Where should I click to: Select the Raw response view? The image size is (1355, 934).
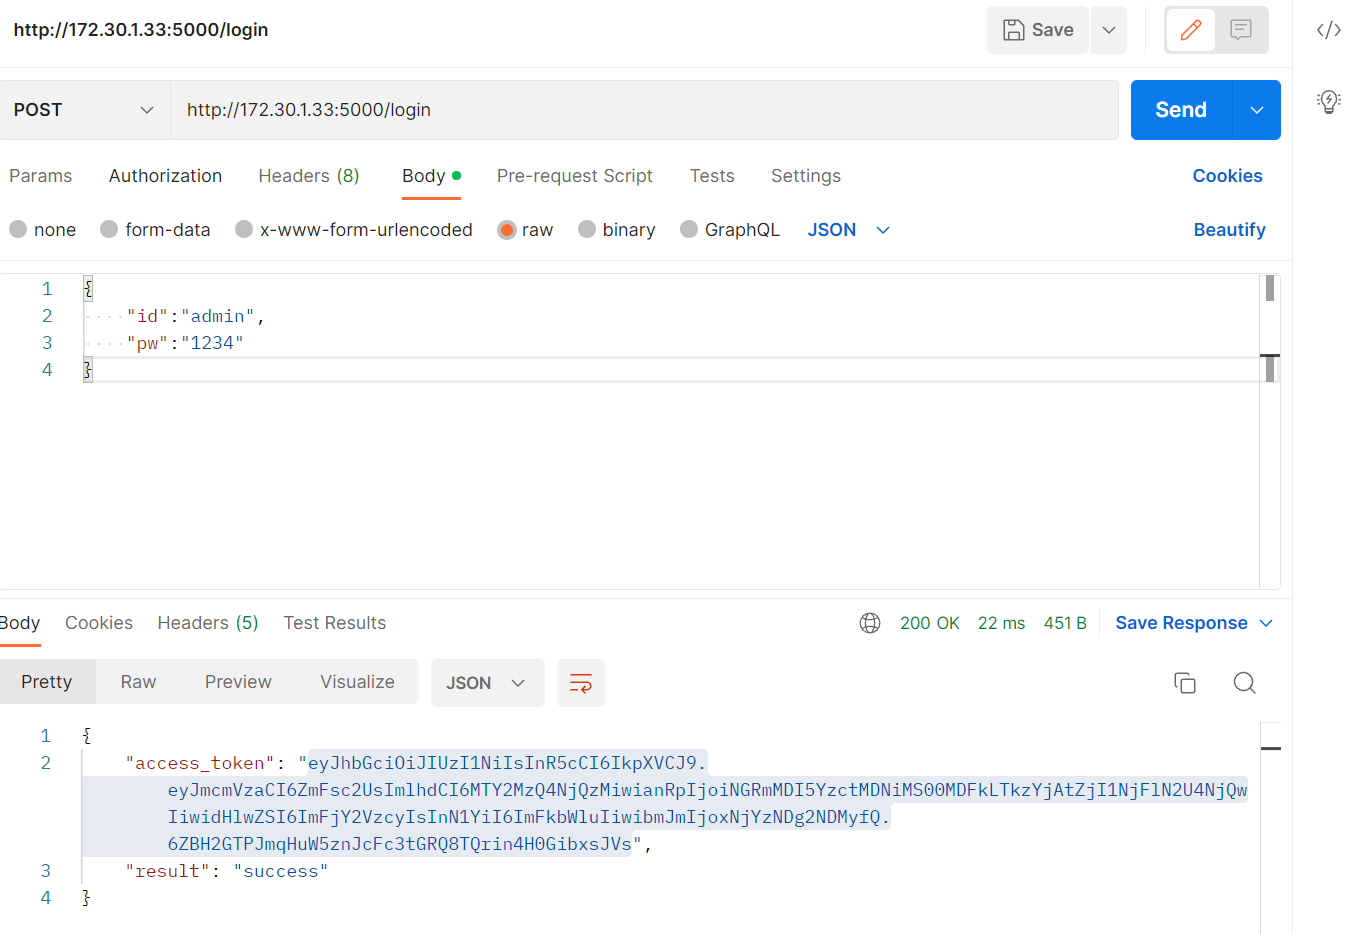[138, 682]
